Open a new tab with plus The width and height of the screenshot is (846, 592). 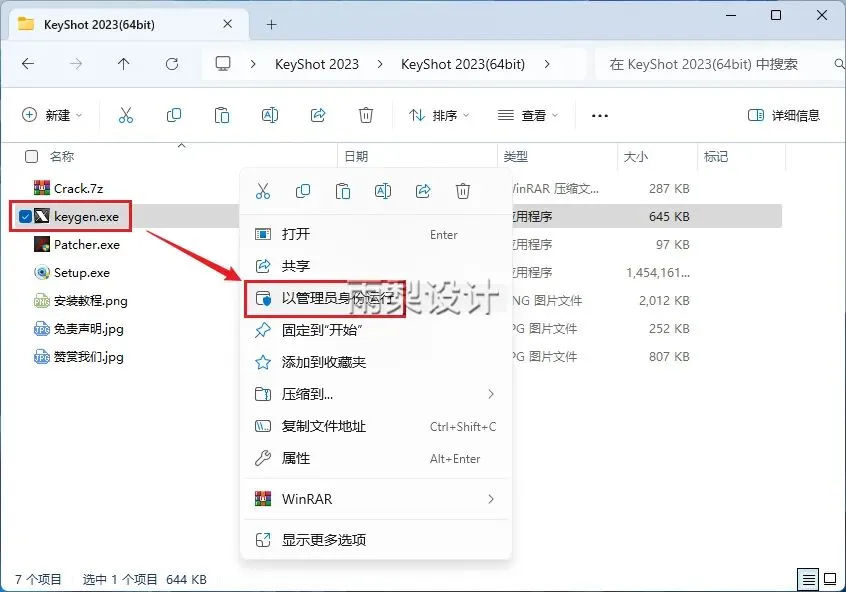271,24
